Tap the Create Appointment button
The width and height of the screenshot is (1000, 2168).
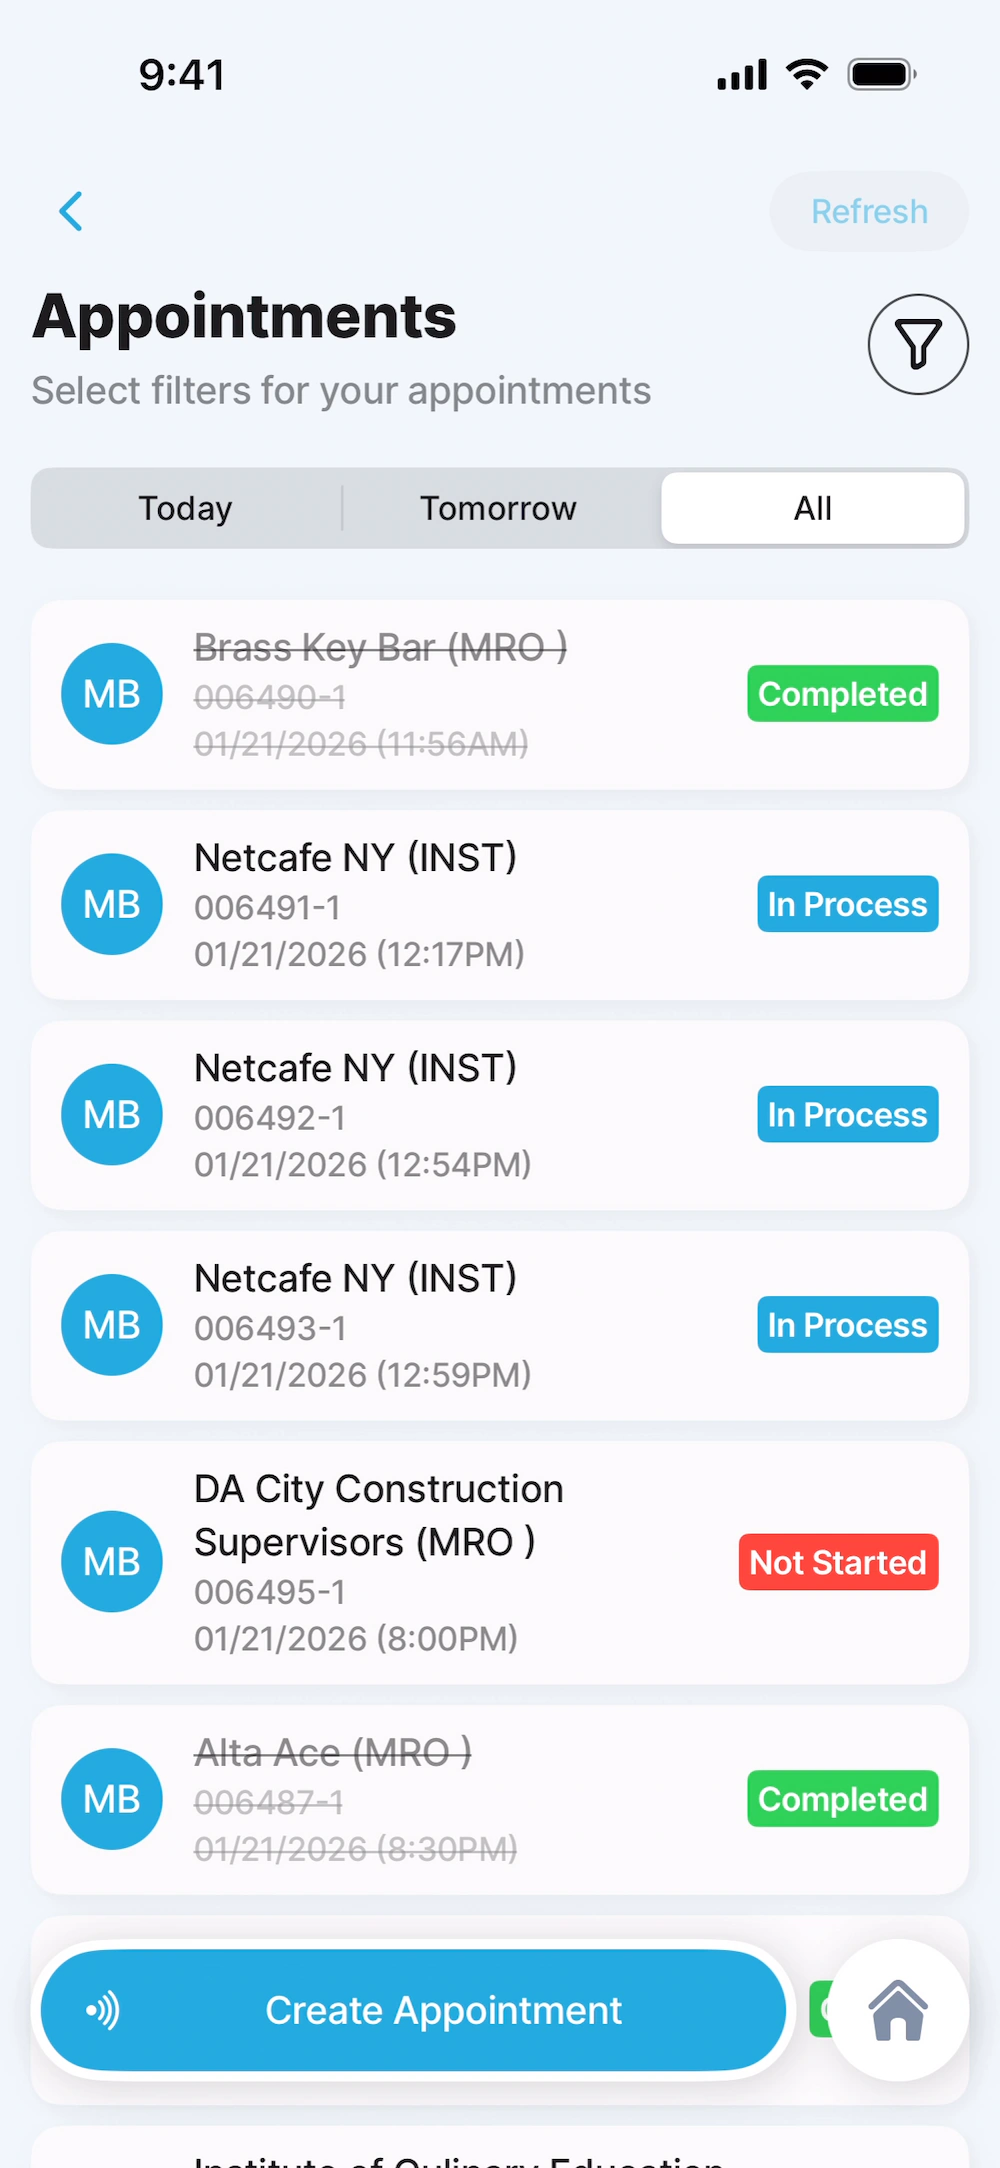pos(442,2010)
